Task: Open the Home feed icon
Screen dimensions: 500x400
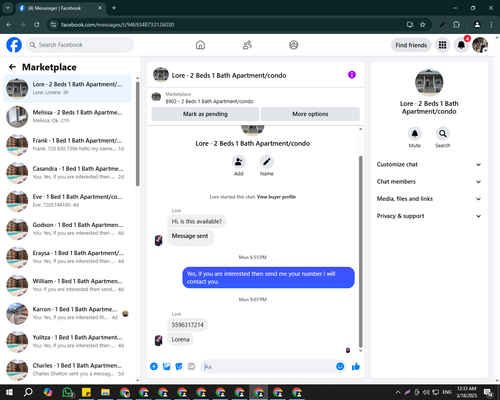Action: (200, 45)
